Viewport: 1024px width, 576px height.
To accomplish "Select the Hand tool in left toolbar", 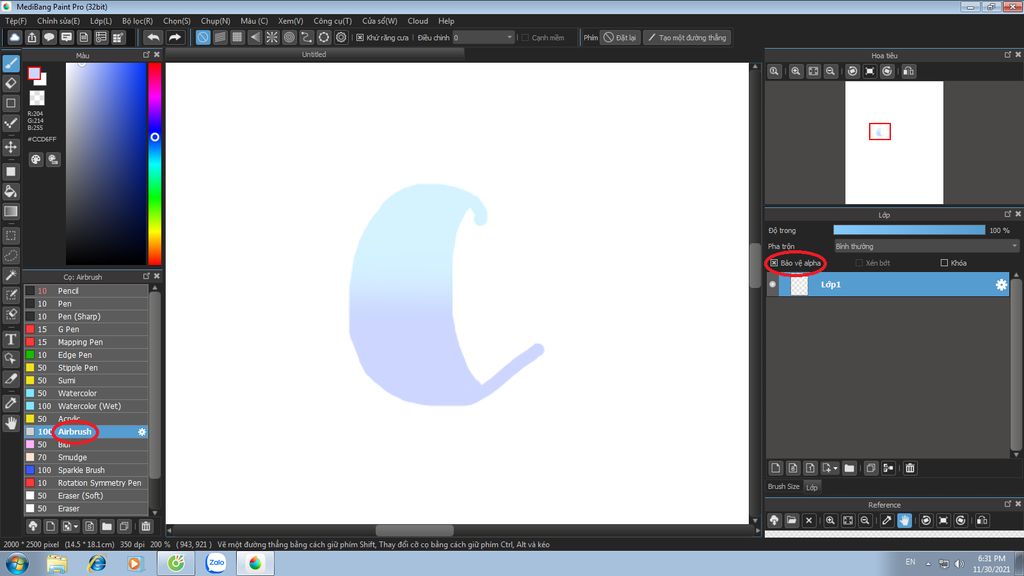I will (11, 423).
